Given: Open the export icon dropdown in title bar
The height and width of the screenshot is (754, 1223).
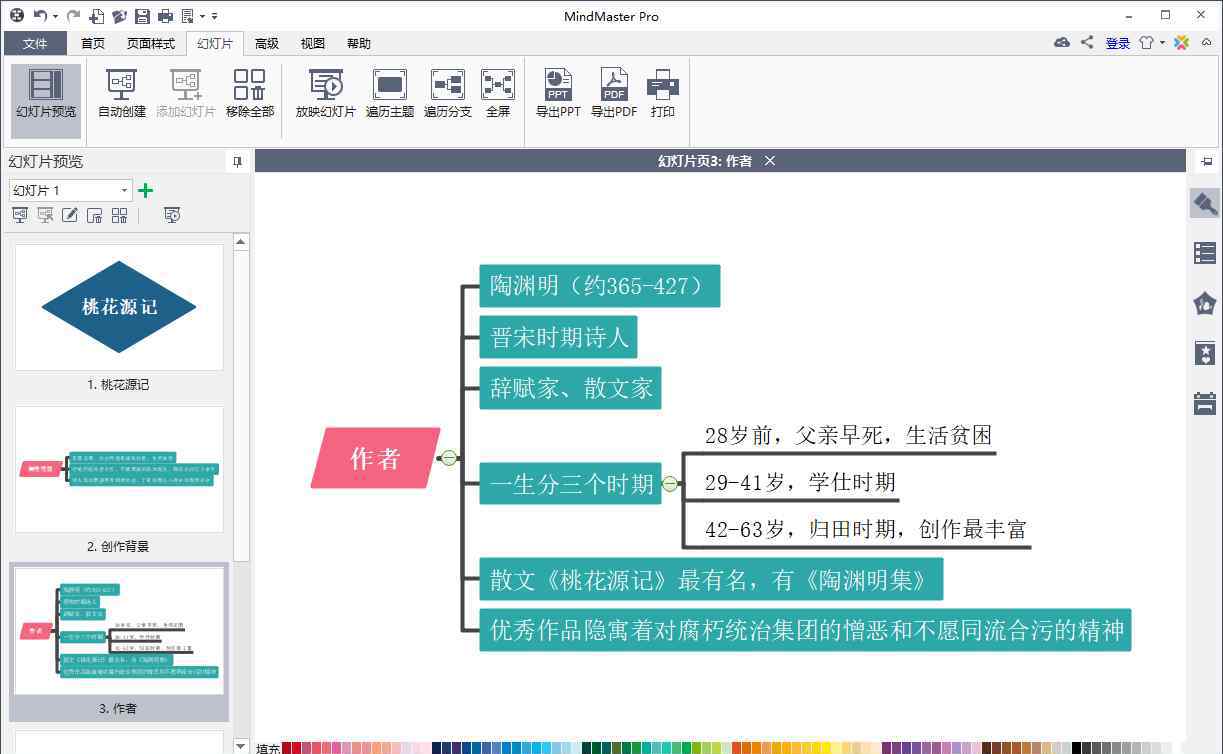Looking at the screenshot, I should point(201,16).
